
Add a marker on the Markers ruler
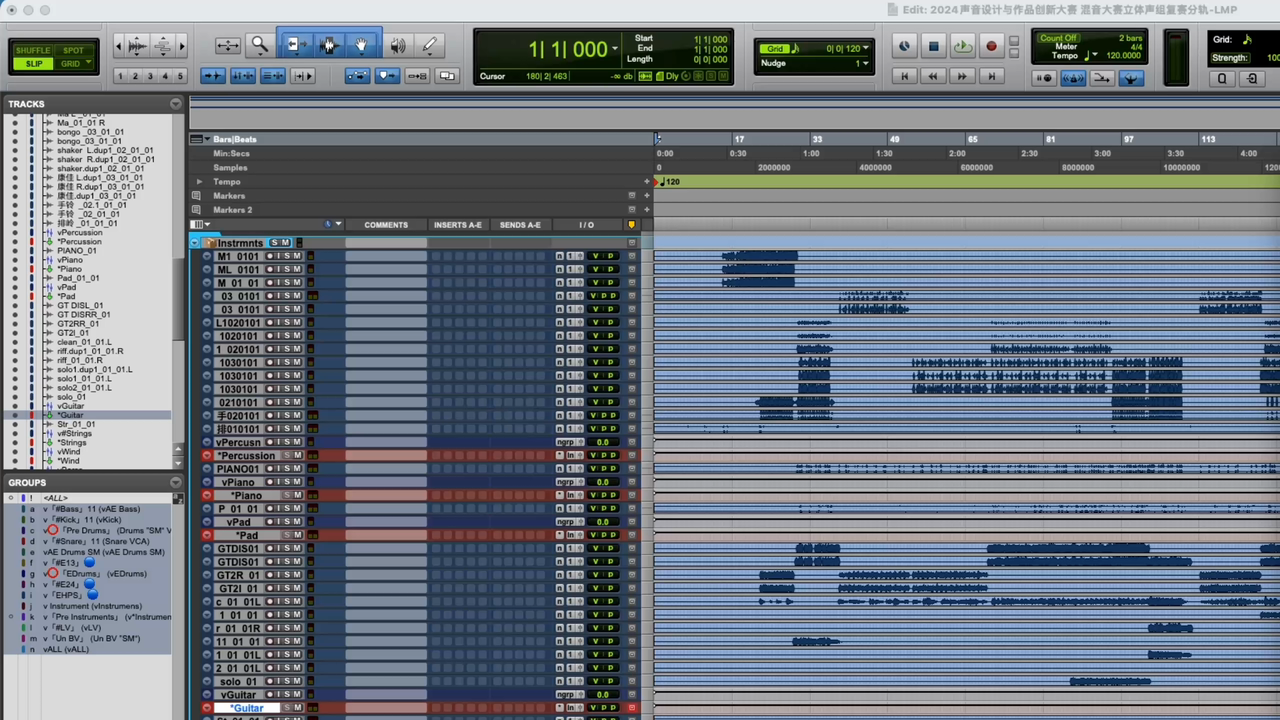tap(647, 196)
